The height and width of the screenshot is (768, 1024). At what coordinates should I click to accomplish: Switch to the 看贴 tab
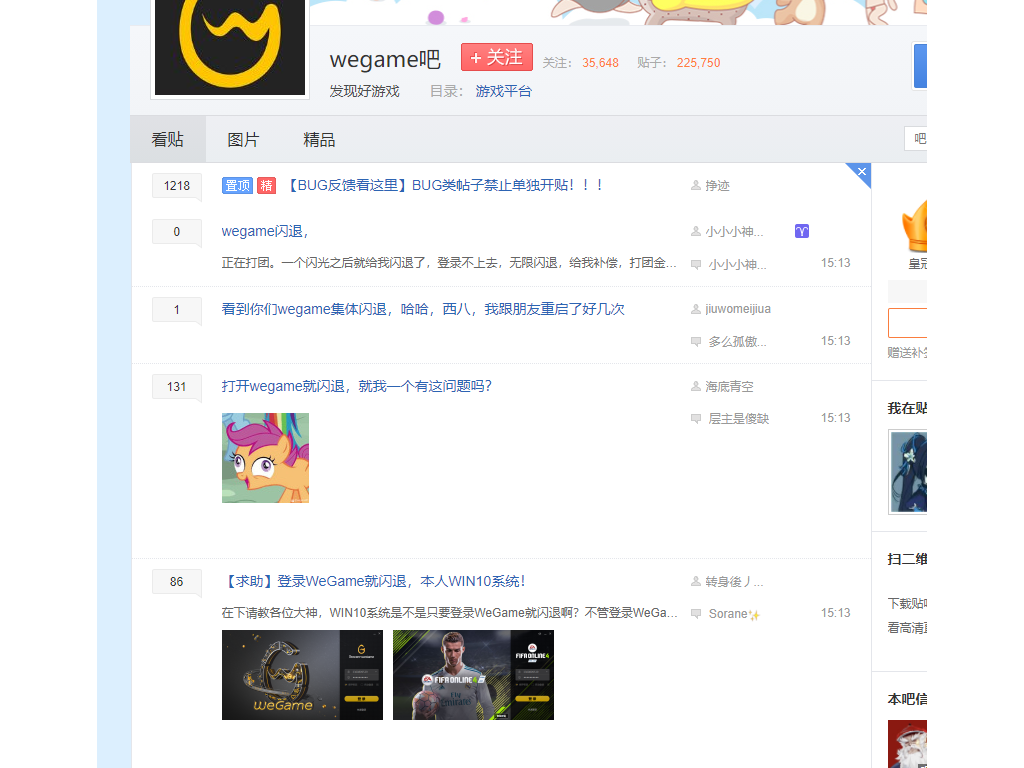click(168, 139)
